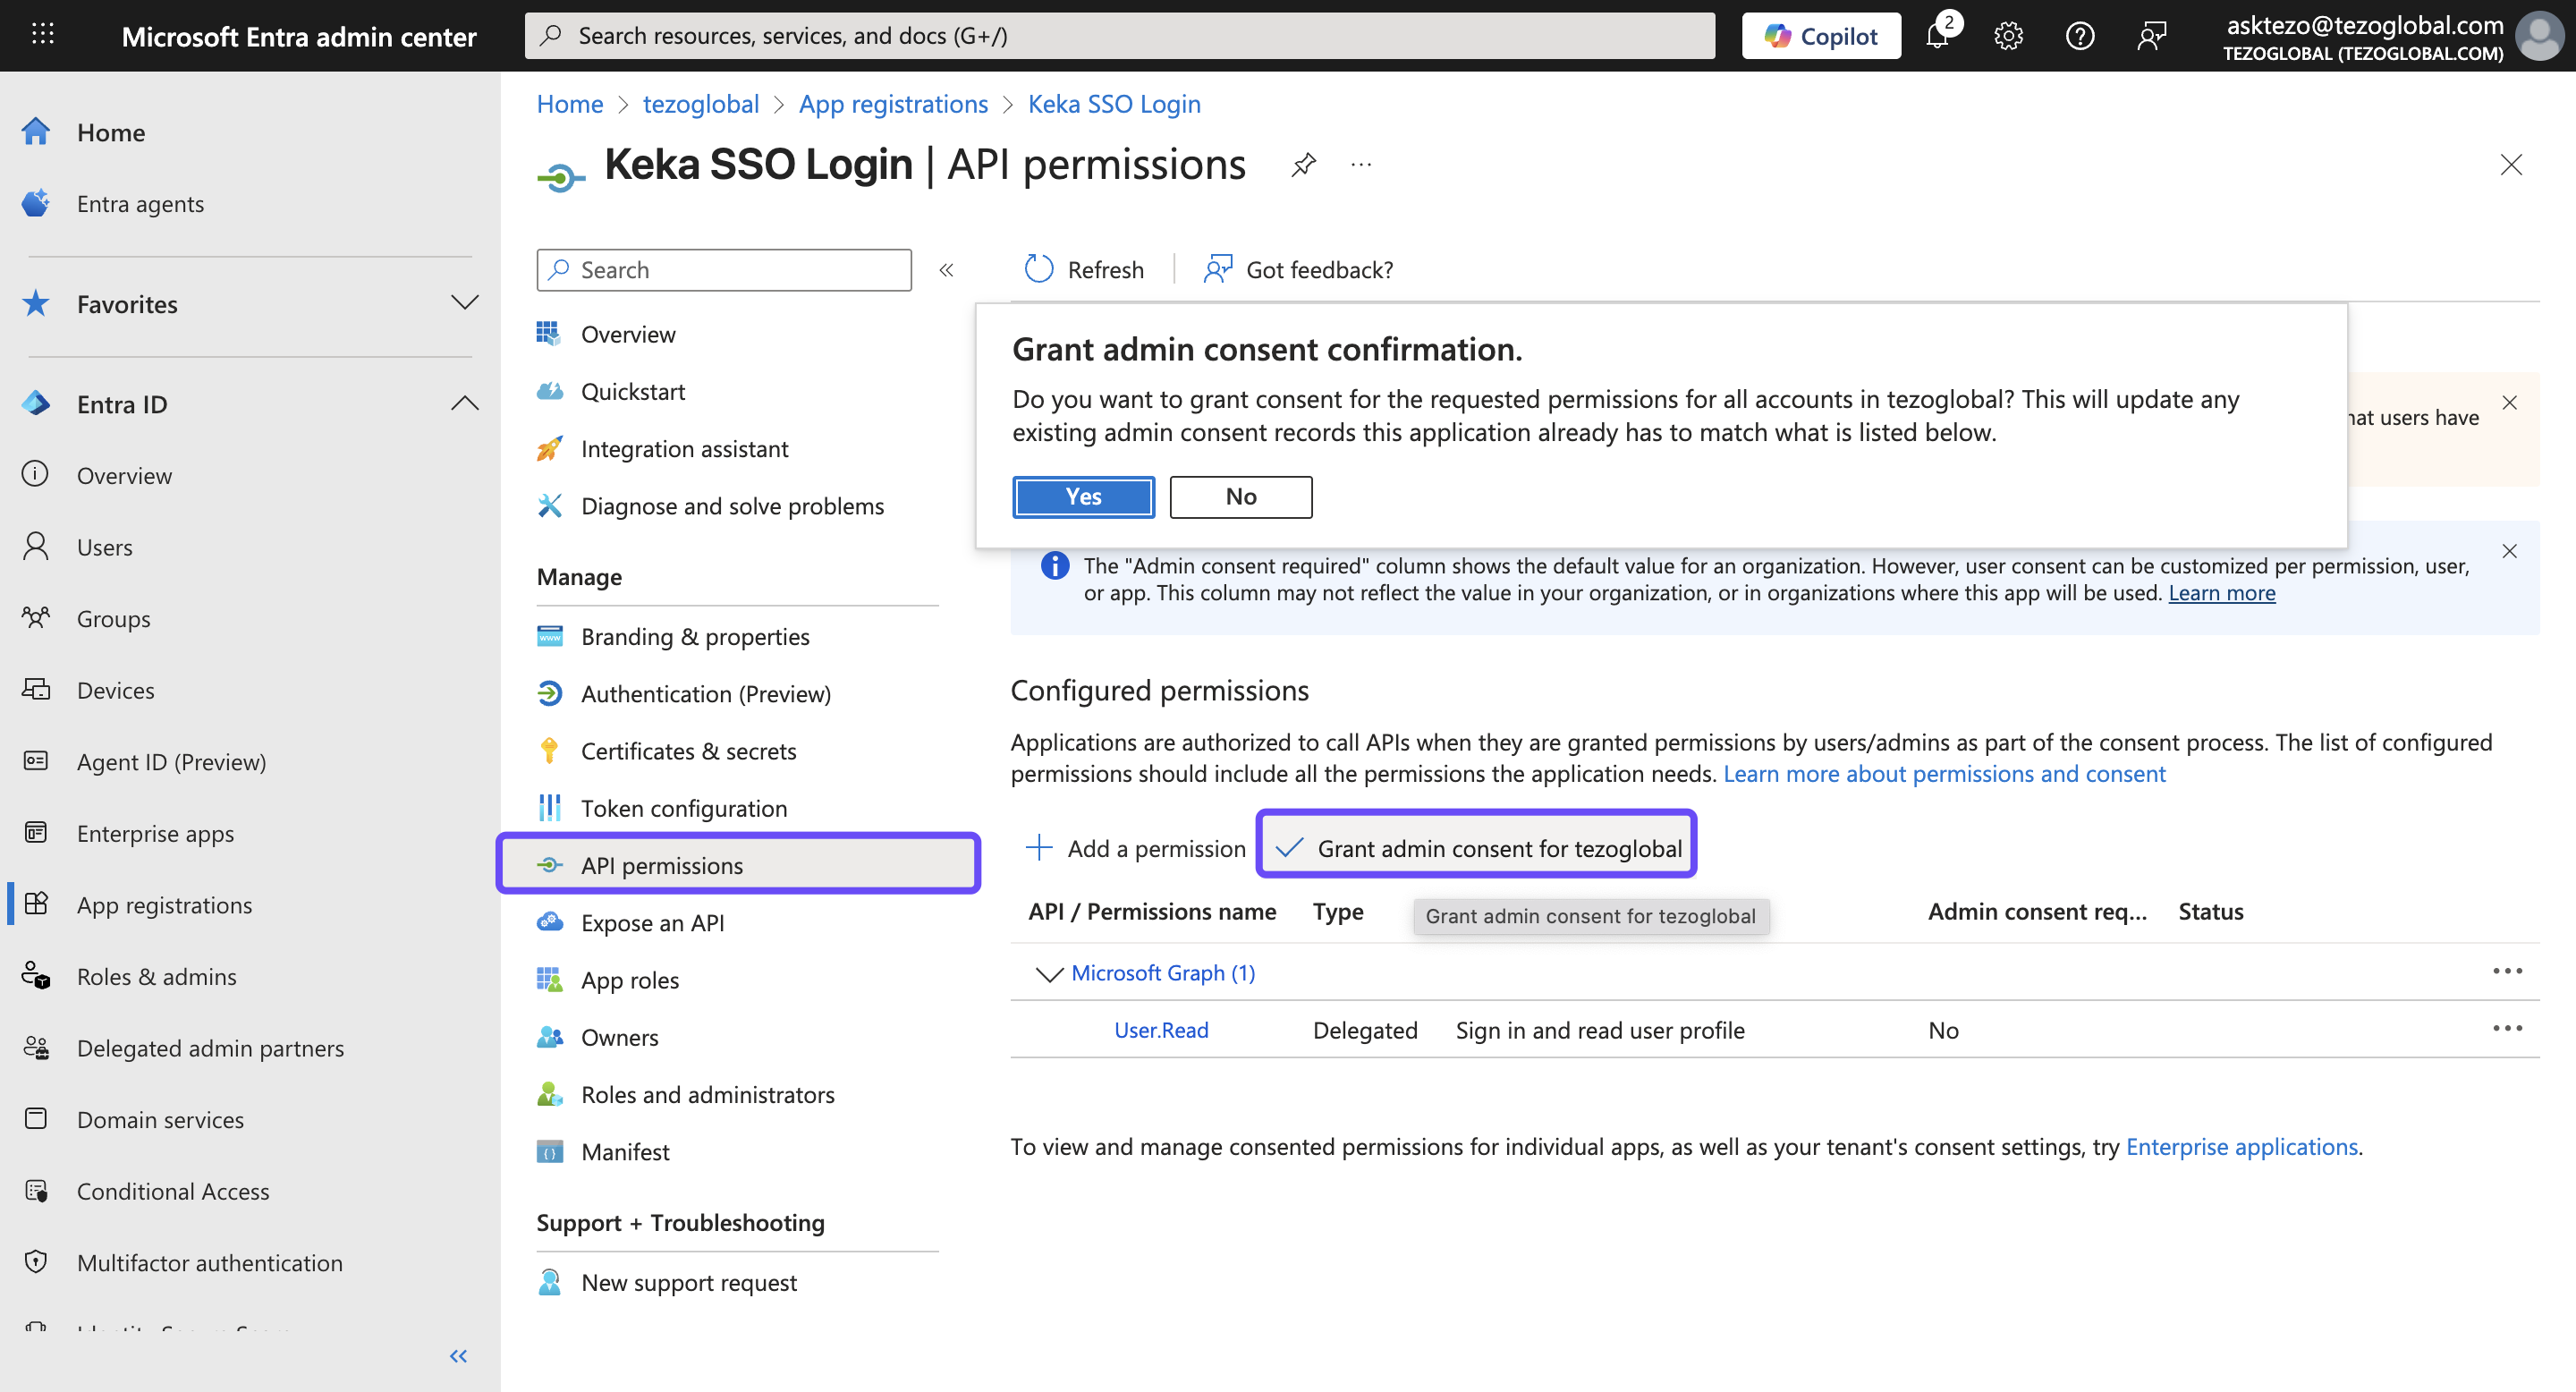Viewport: 2576px width, 1392px height.
Task: Open portal settings gear icon
Action: pos(2008,36)
